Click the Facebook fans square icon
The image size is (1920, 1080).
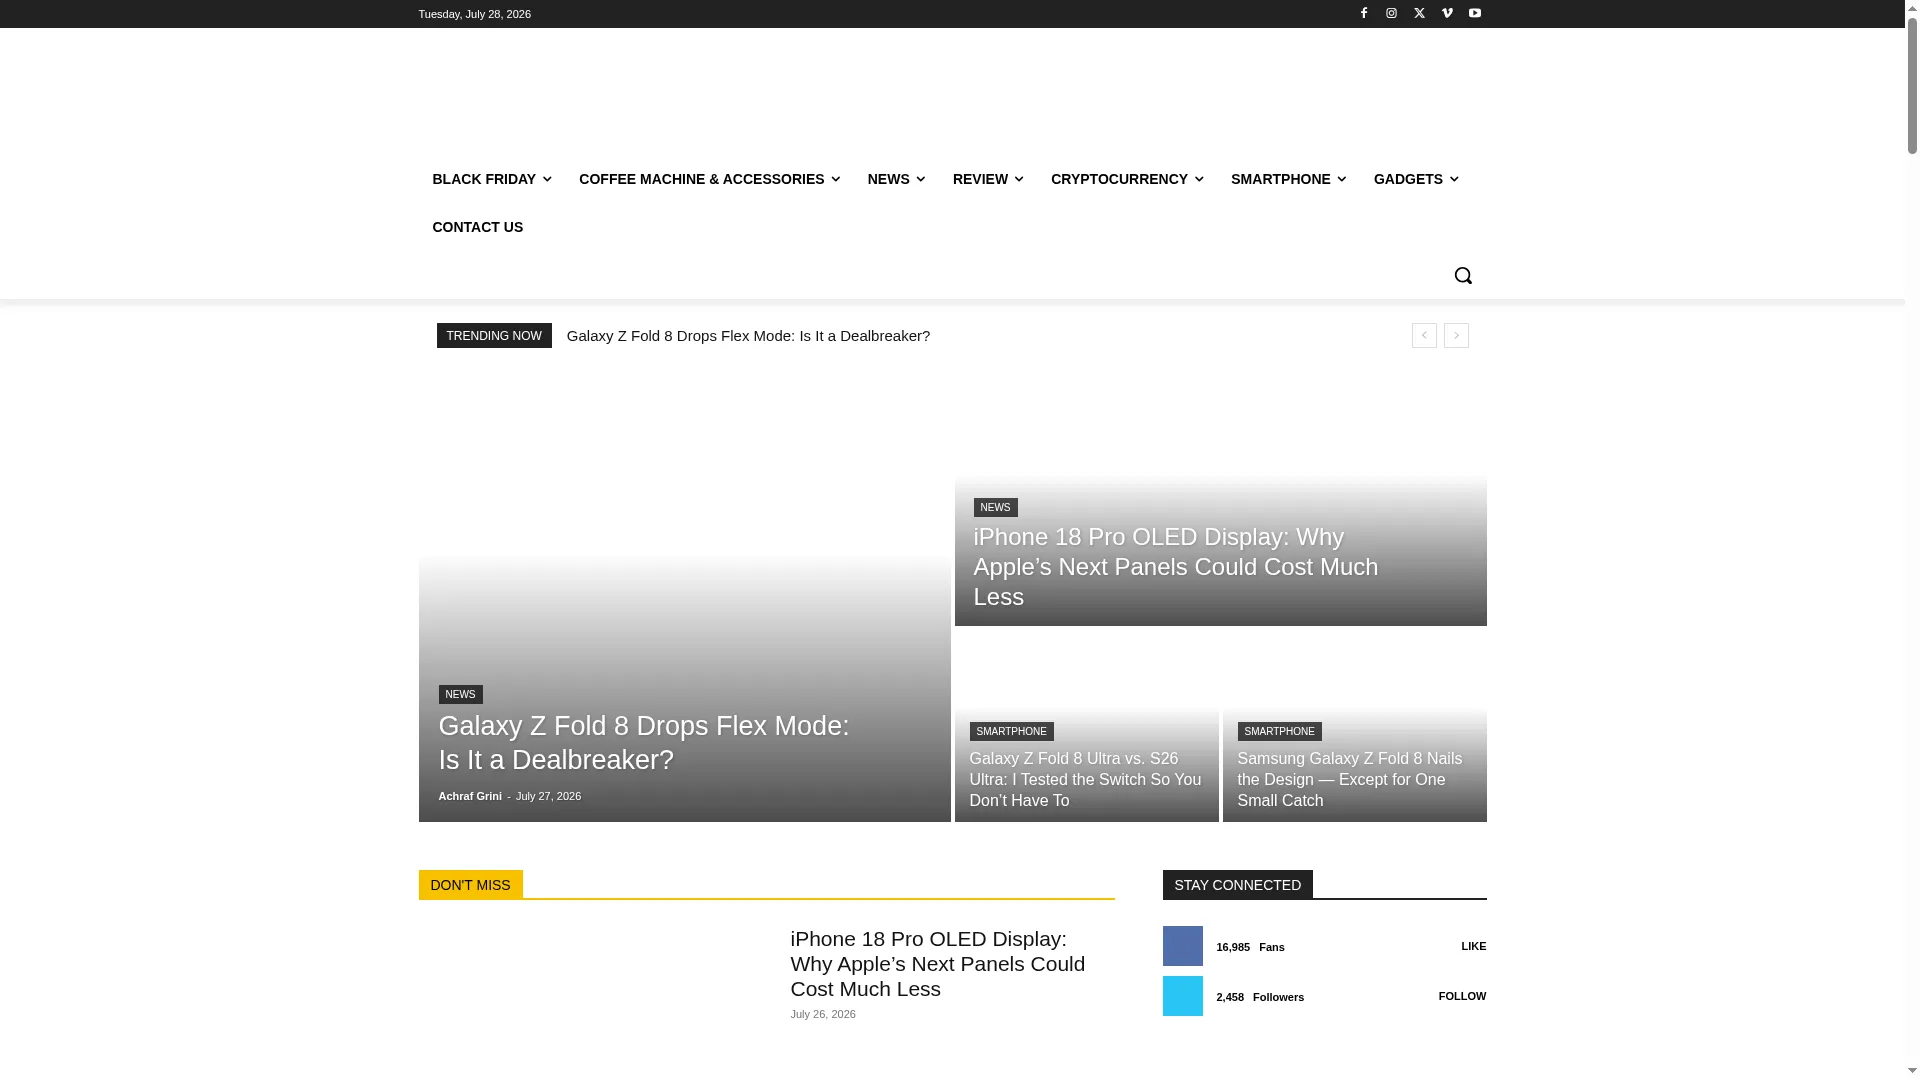(x=1182, y=946)
